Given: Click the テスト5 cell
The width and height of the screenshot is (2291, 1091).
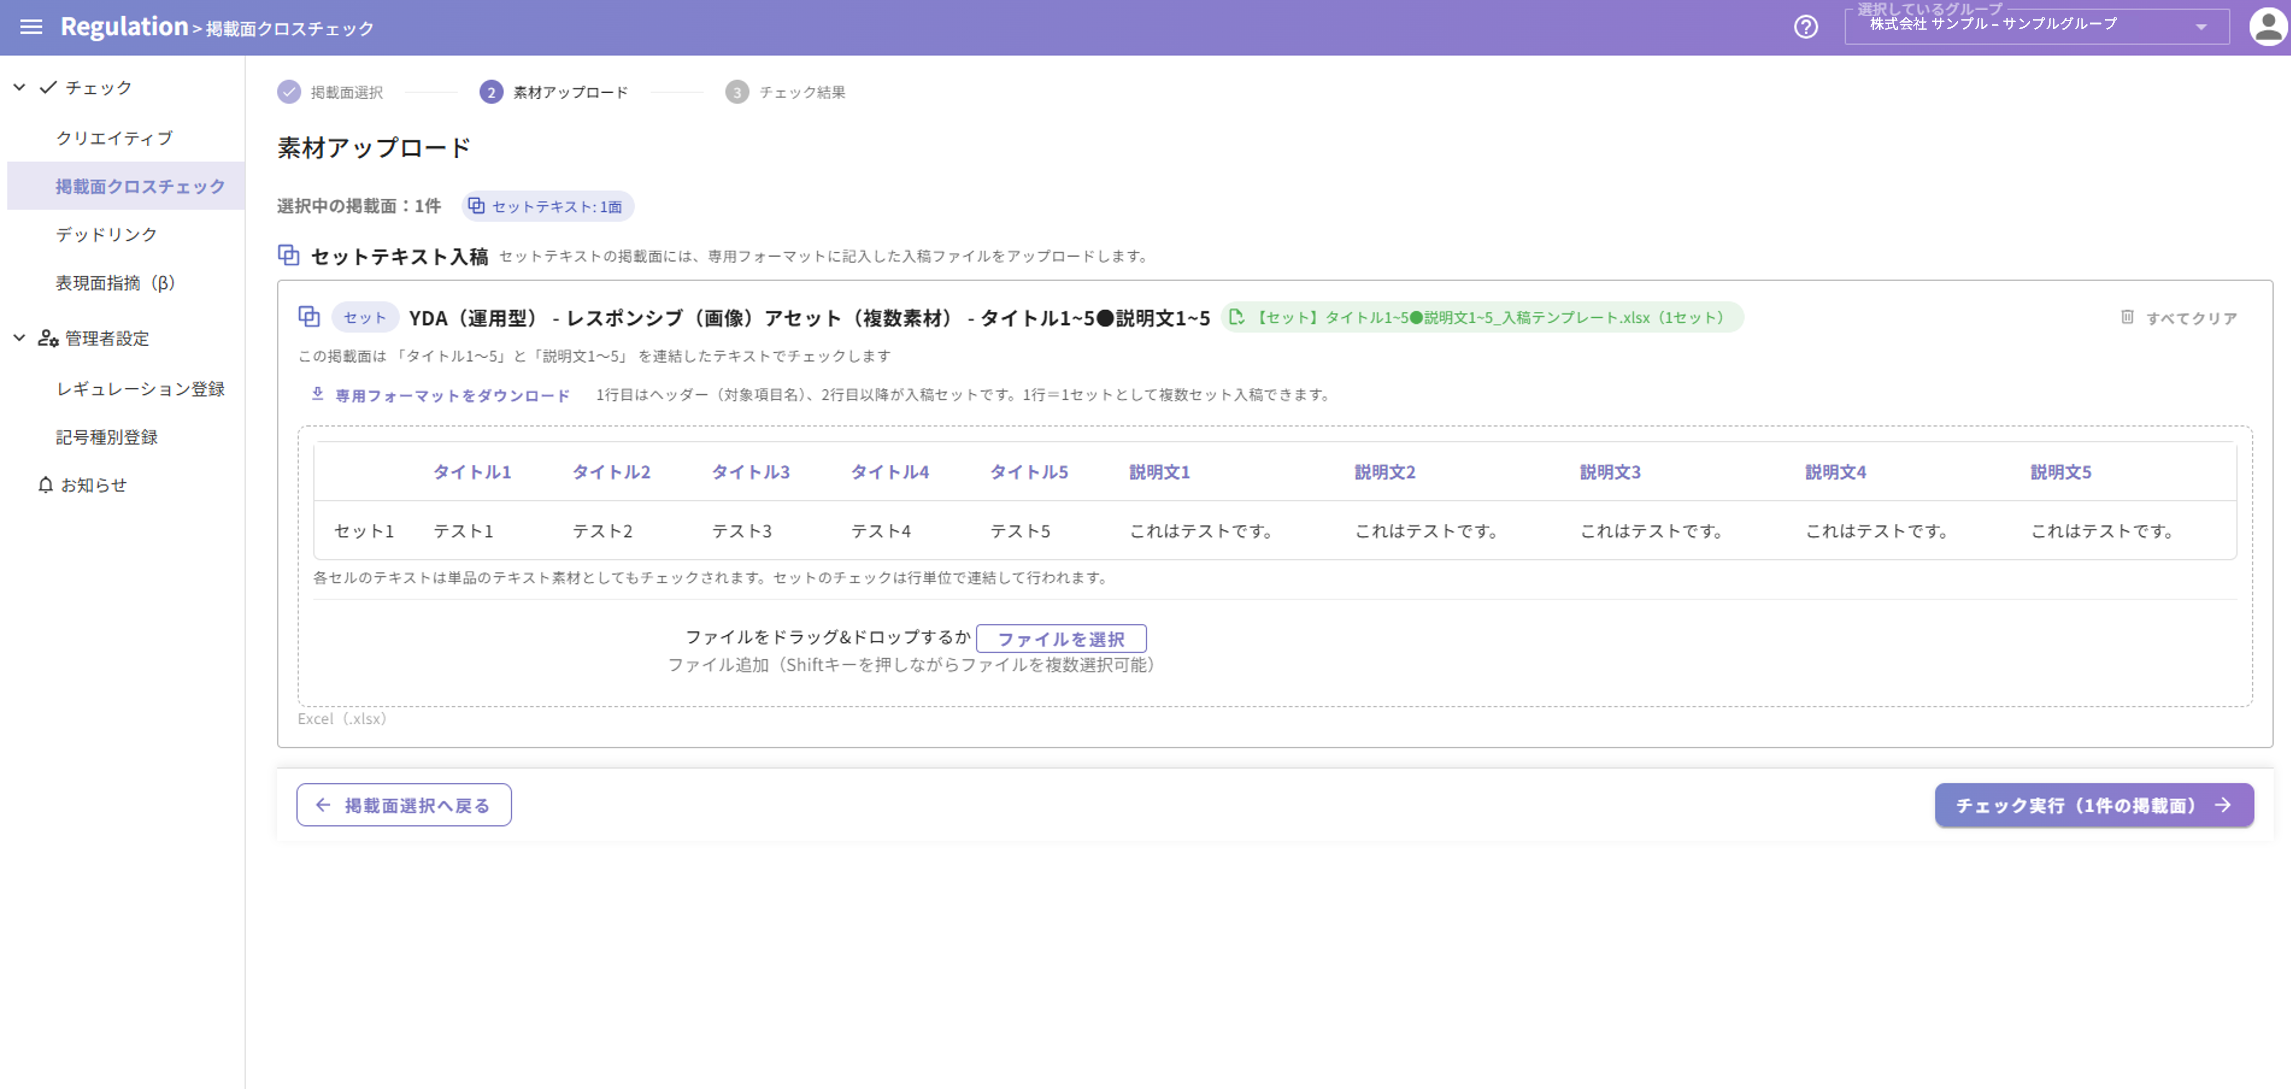Looking at the screenshot, I should click(x=1019, y=531).
